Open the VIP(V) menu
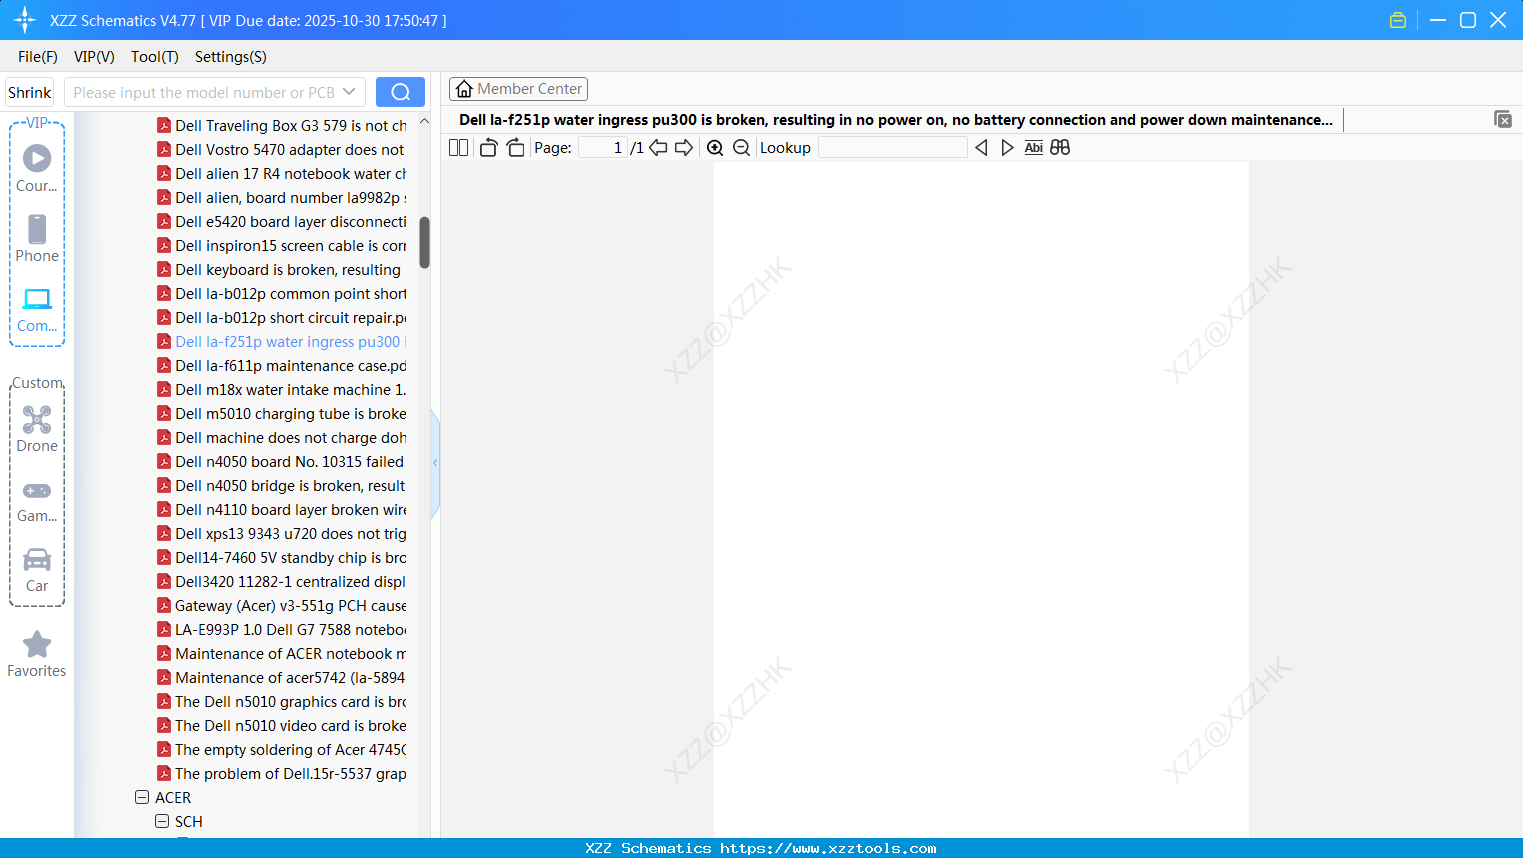This screenshot has width=1523, height=858. [94, 57]
